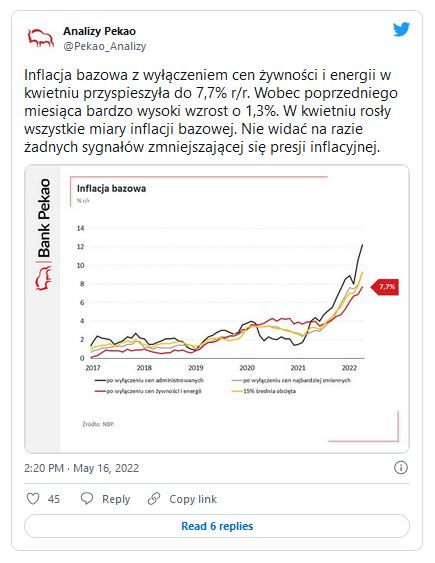Click the Read 6 replies button
This screenshot has height=563, width=435.
coord(217,526)
